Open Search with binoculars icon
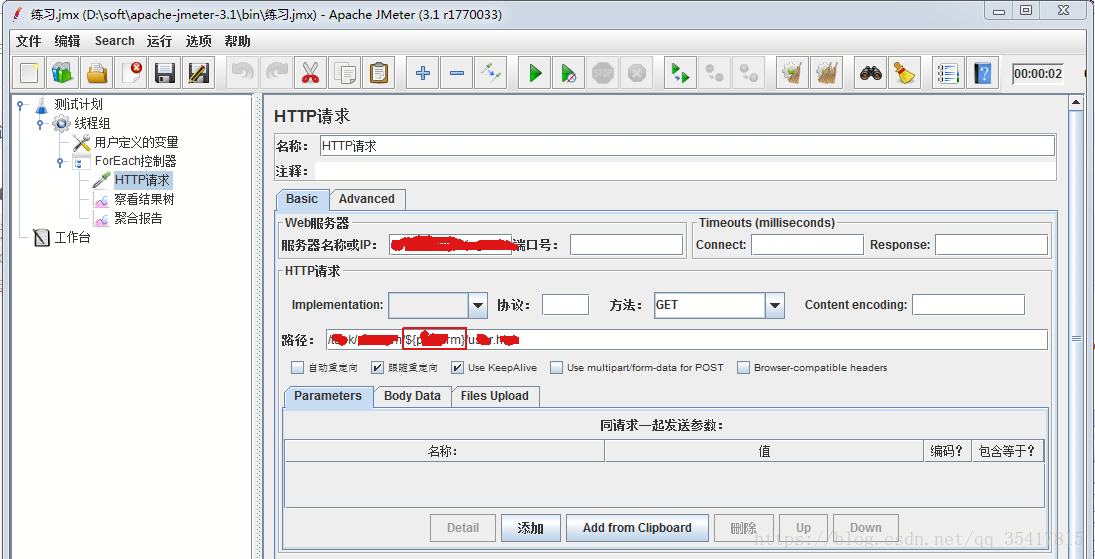This screenshot has width=1095, height=559. (871, 73)
